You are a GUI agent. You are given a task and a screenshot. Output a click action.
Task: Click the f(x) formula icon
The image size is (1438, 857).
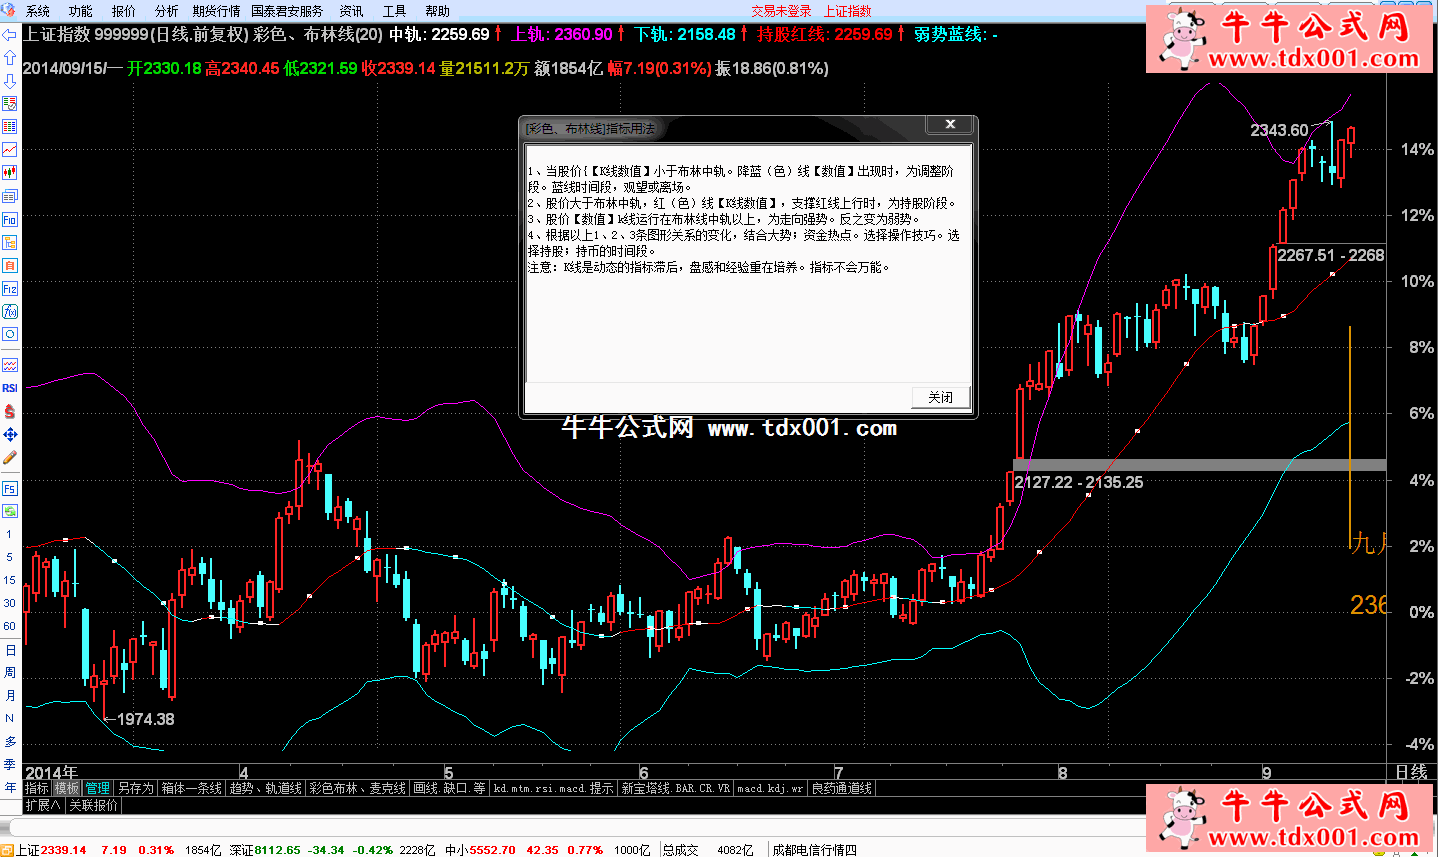[9, 312]
